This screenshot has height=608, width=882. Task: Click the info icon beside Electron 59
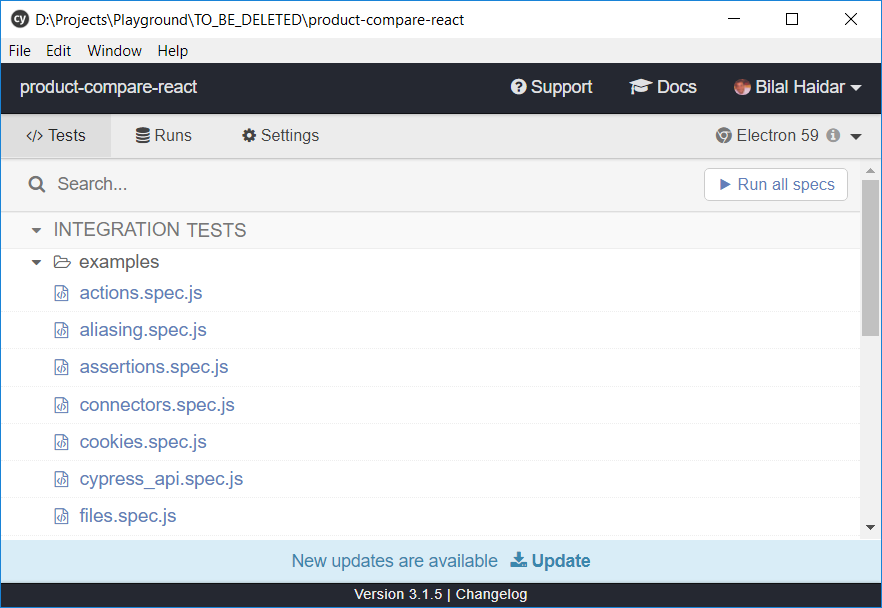(833, 136)
